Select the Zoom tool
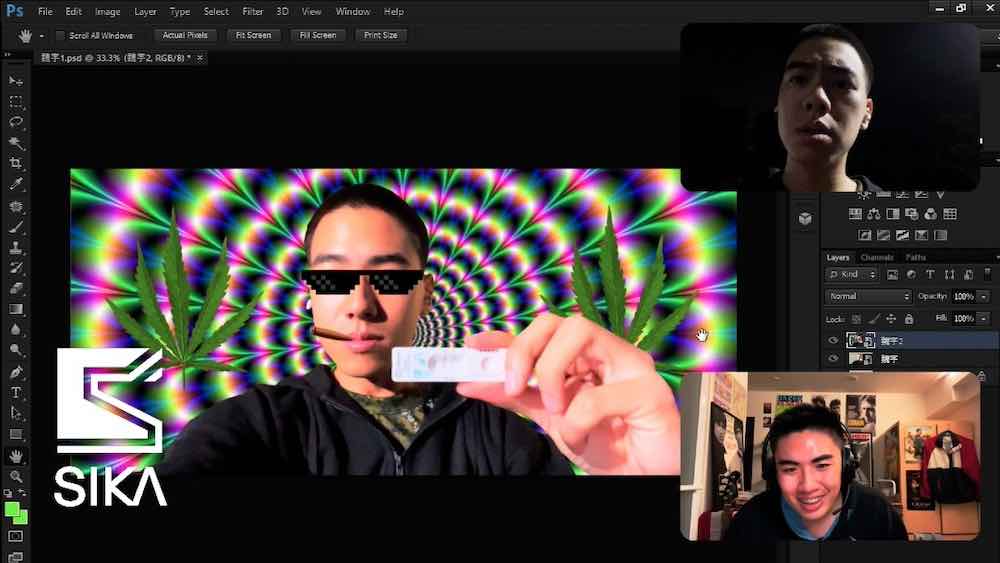 [16, 476]
